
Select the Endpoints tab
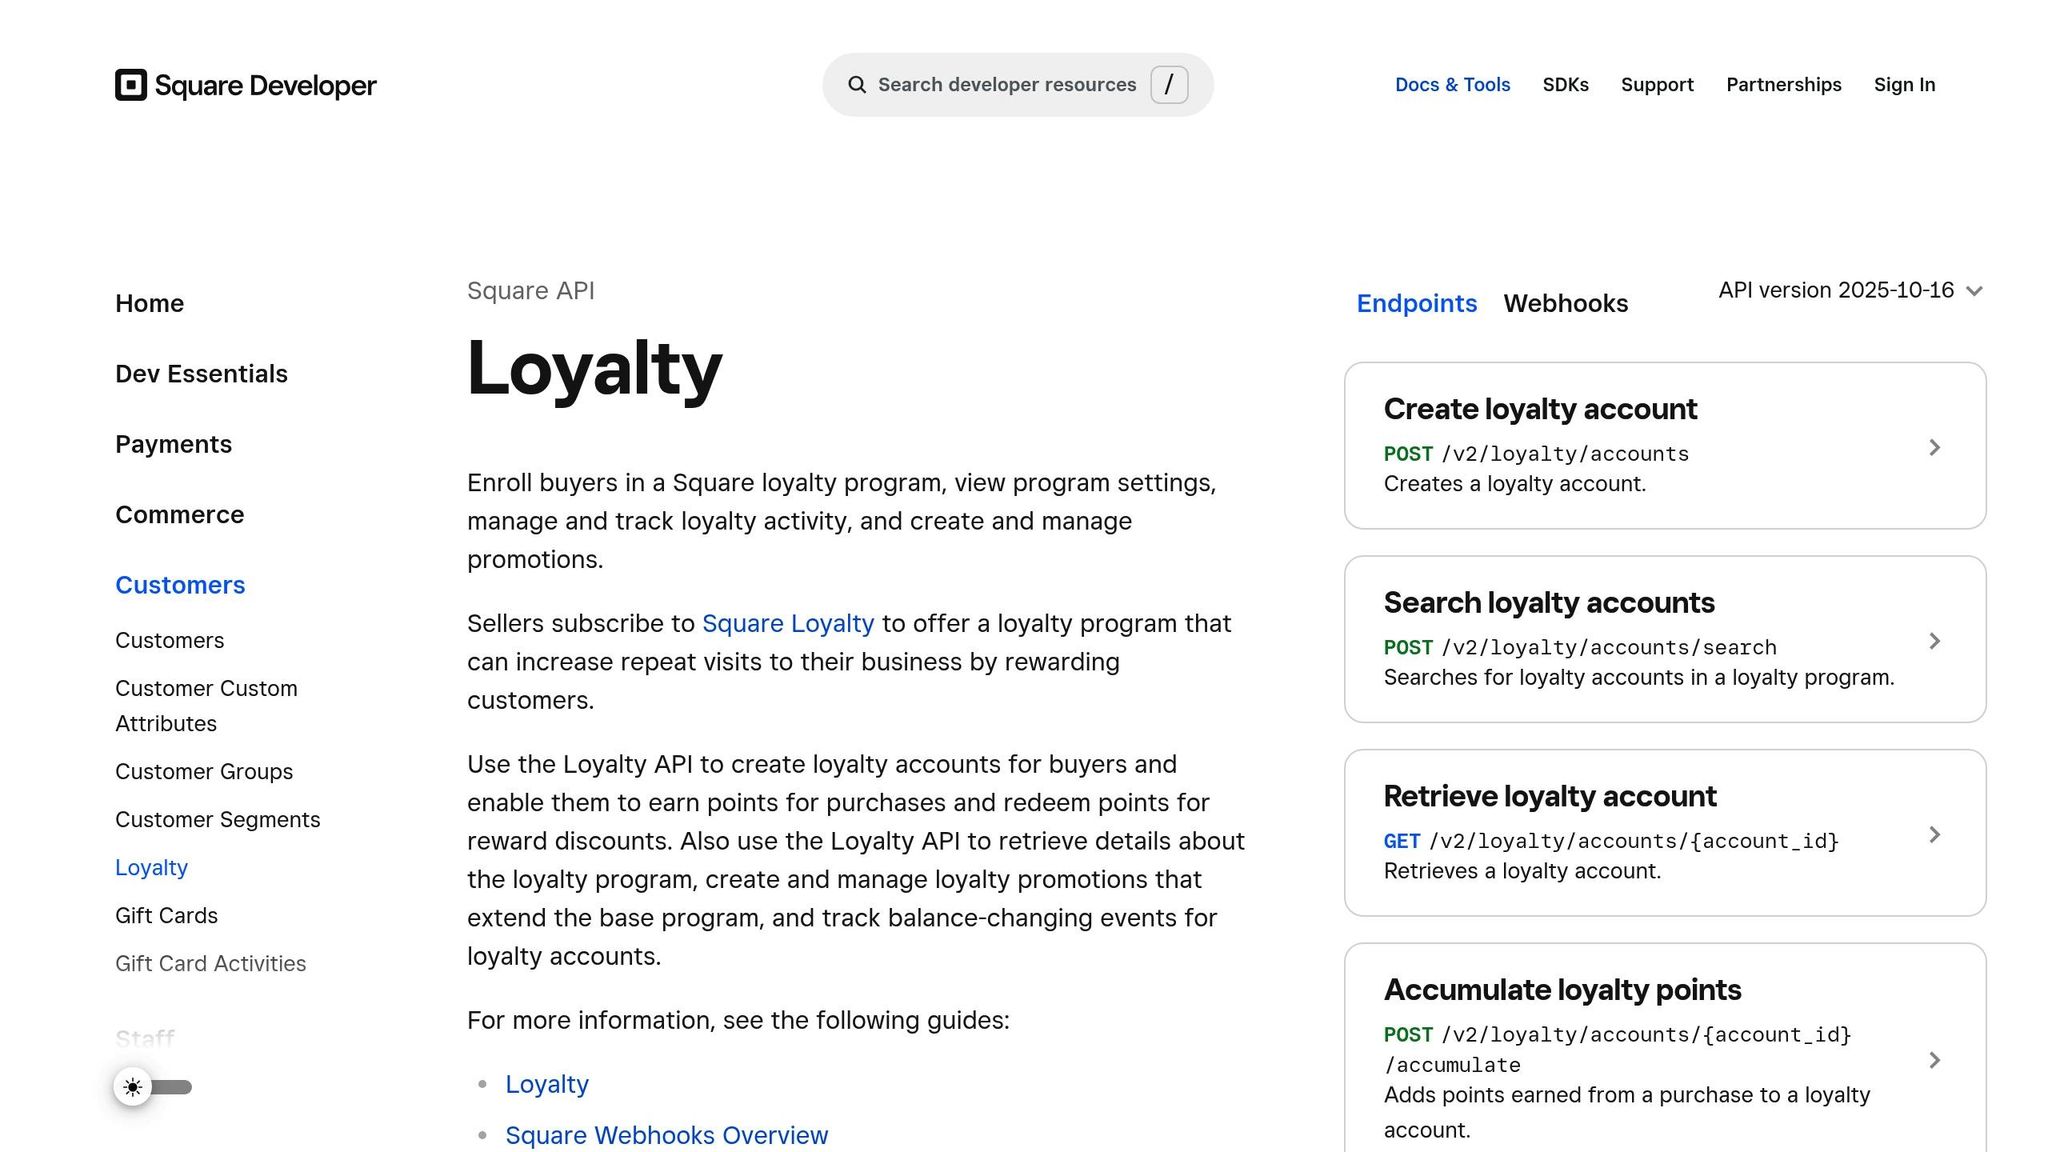pos(1416,303)
